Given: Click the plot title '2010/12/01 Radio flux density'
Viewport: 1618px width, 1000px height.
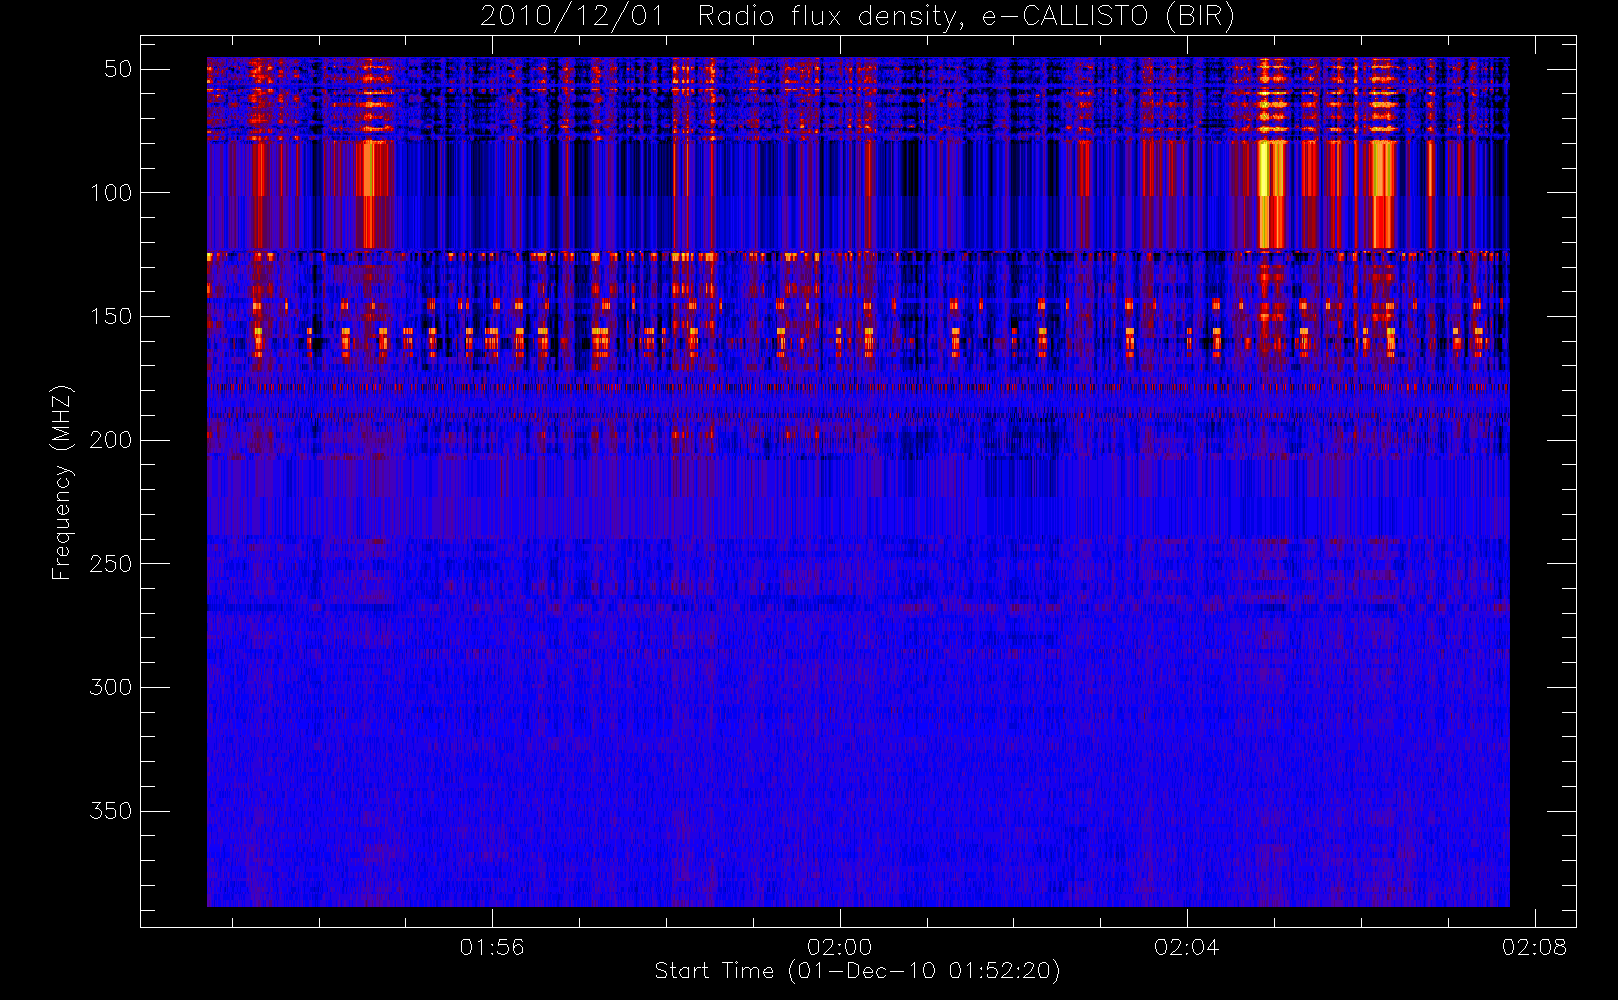Looking at the screenshot, I should pyautogui.click(x=857, y=17).
